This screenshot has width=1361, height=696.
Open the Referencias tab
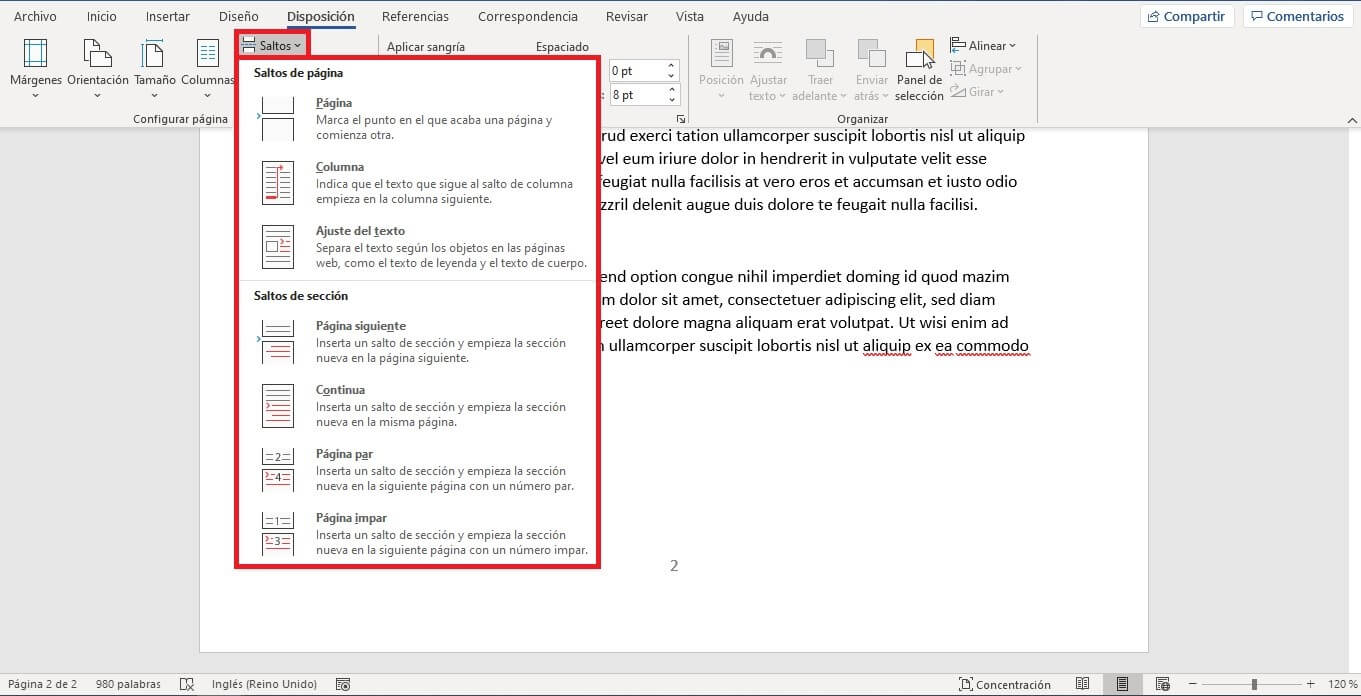coord(415,17)
